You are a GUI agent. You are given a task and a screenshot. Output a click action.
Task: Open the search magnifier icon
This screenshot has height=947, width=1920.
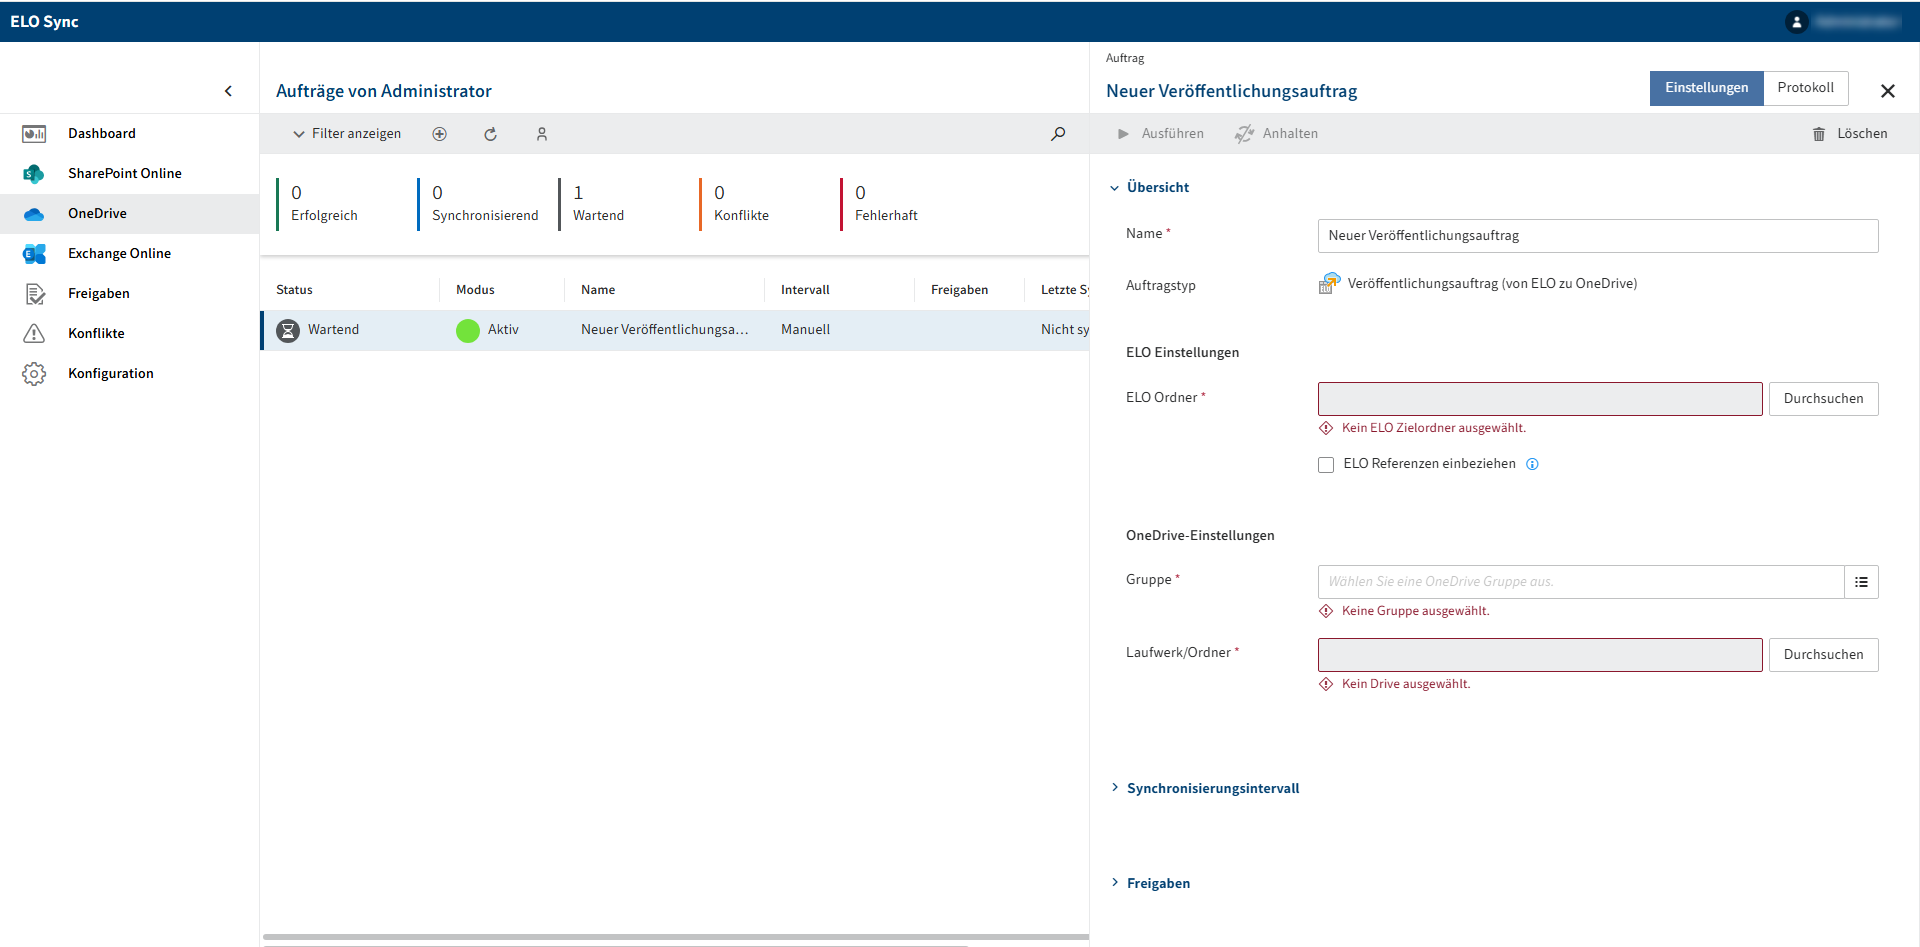(x=1058, y=134)
